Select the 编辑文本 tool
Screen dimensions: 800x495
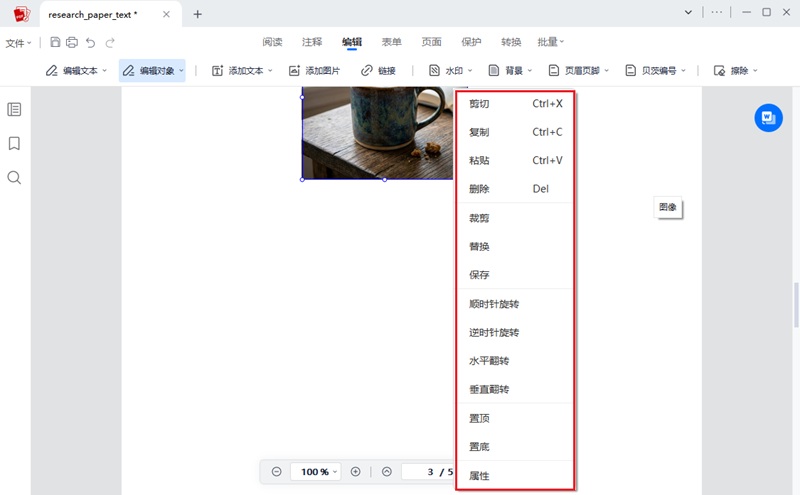[x=71, y=71]
